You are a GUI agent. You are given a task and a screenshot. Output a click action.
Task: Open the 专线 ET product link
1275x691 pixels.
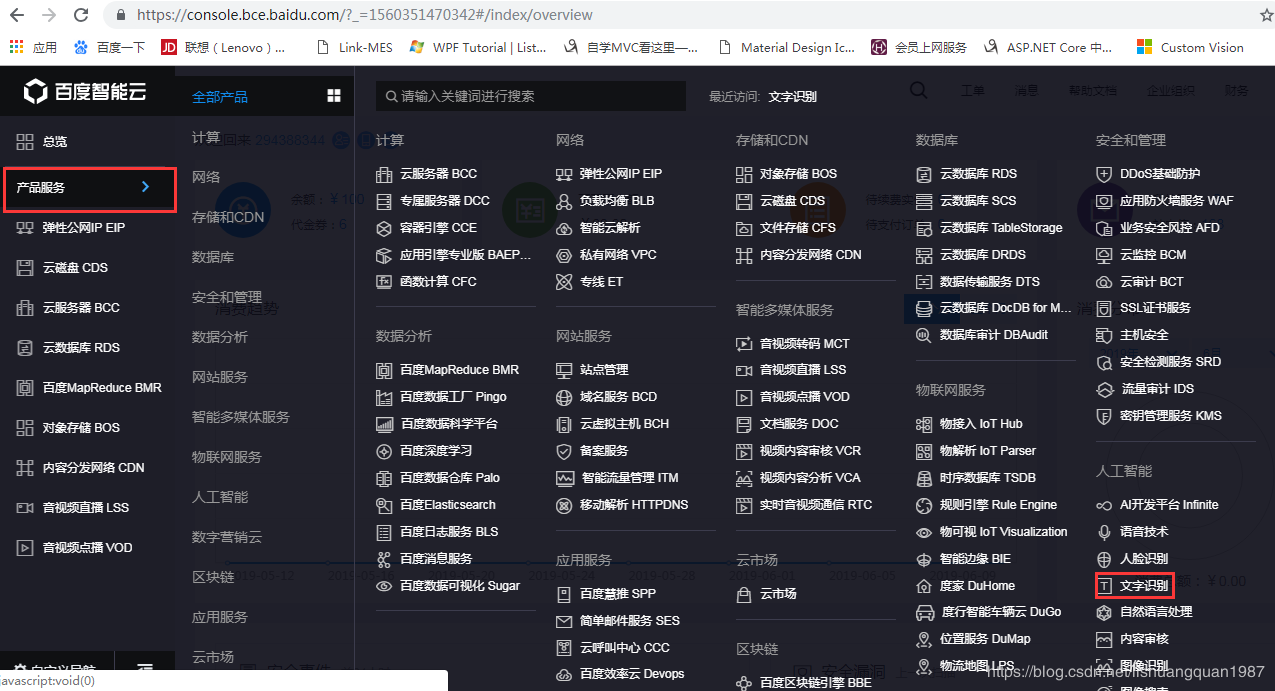[x=601, y=282]
